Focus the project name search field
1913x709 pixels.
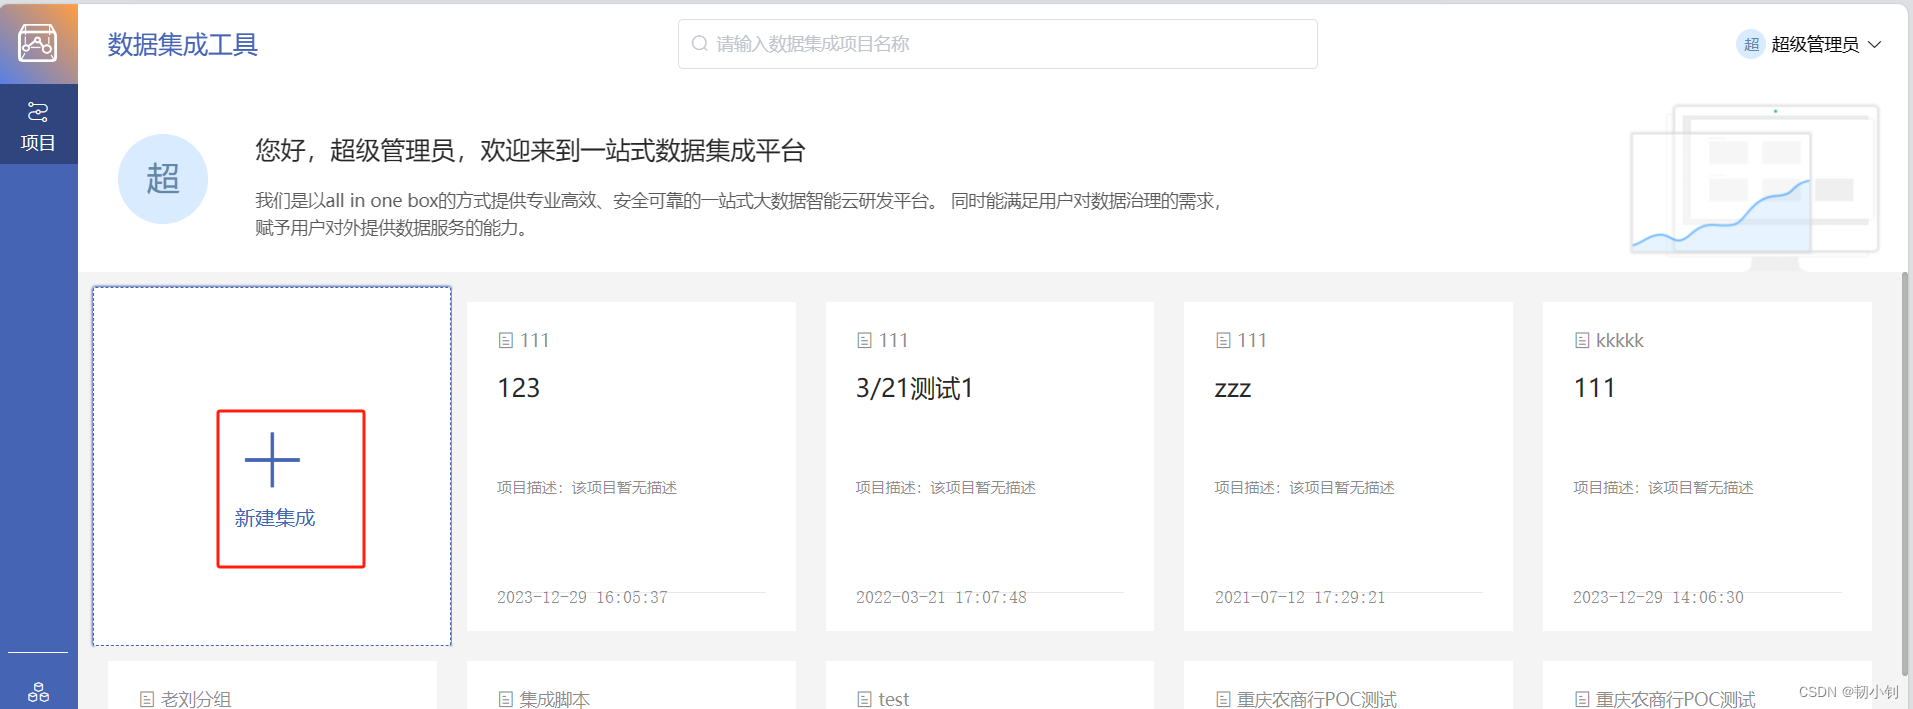tap(997, 44)
